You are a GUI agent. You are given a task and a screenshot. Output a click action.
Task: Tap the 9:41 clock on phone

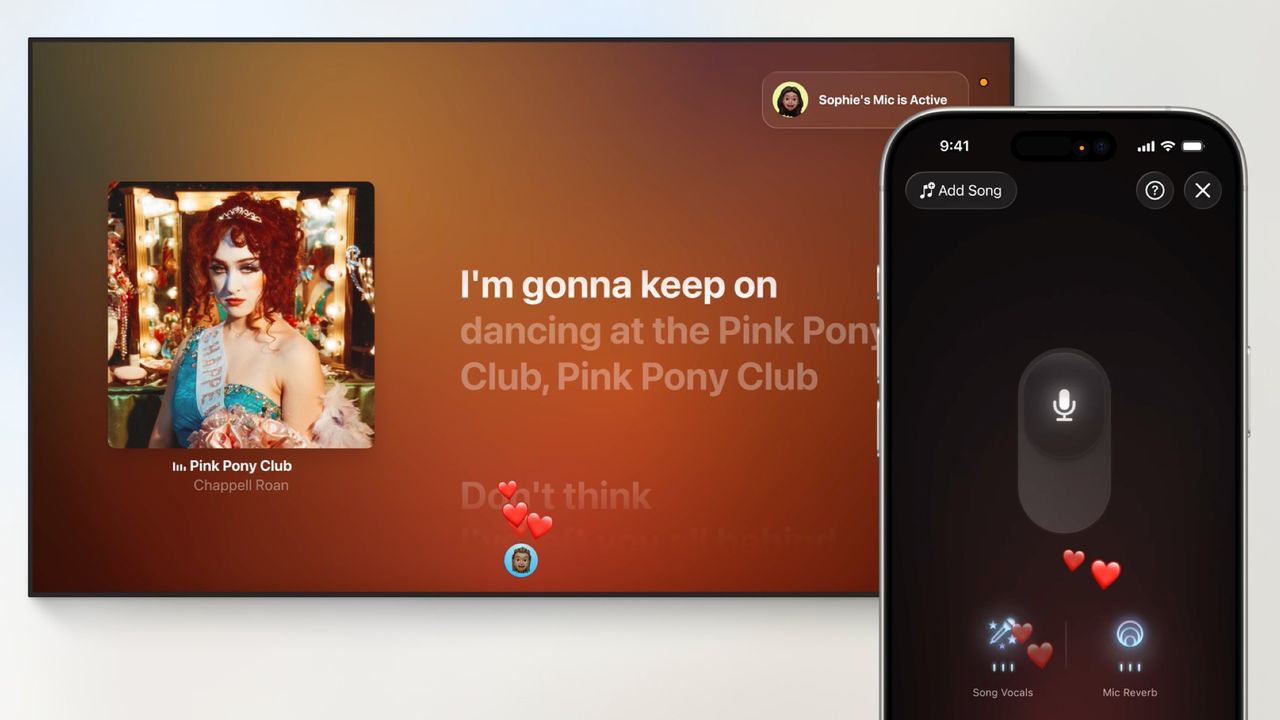[954, 146]
